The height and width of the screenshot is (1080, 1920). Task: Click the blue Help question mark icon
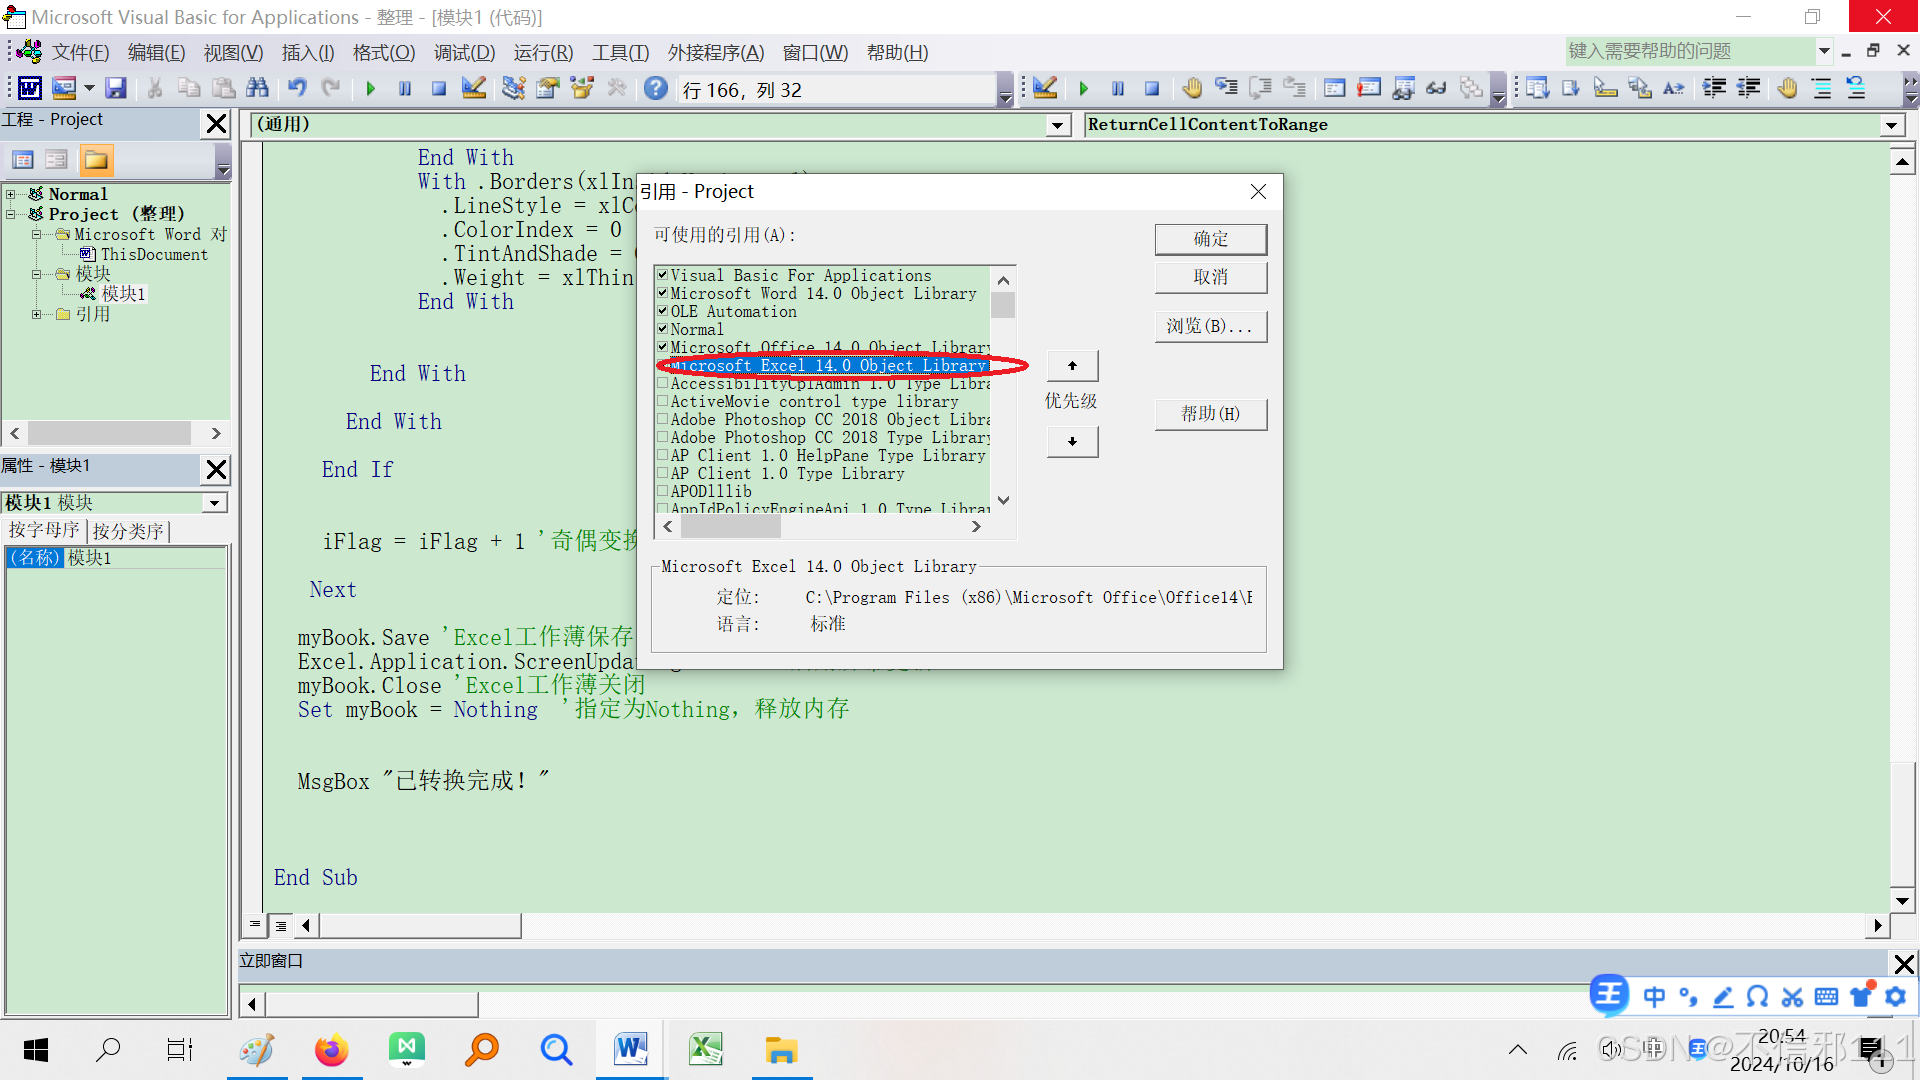tap(655, 89)
